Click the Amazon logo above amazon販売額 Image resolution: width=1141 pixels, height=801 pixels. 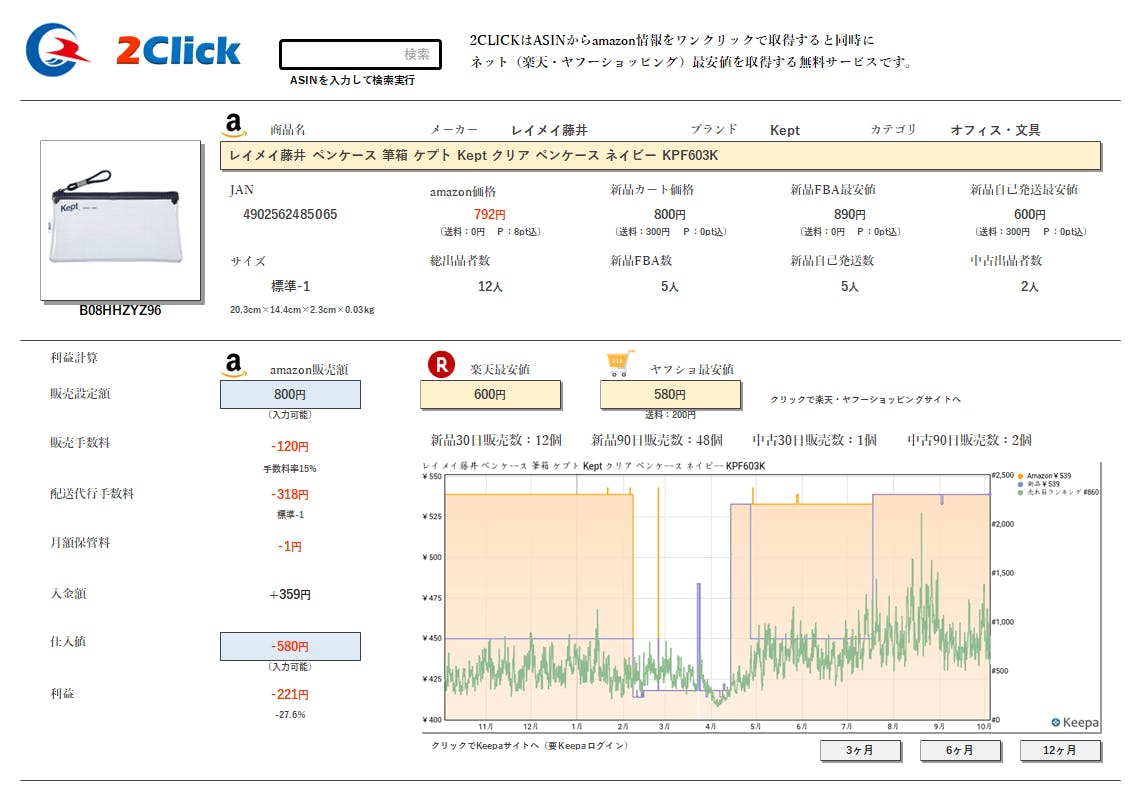[x=234, y=366]
